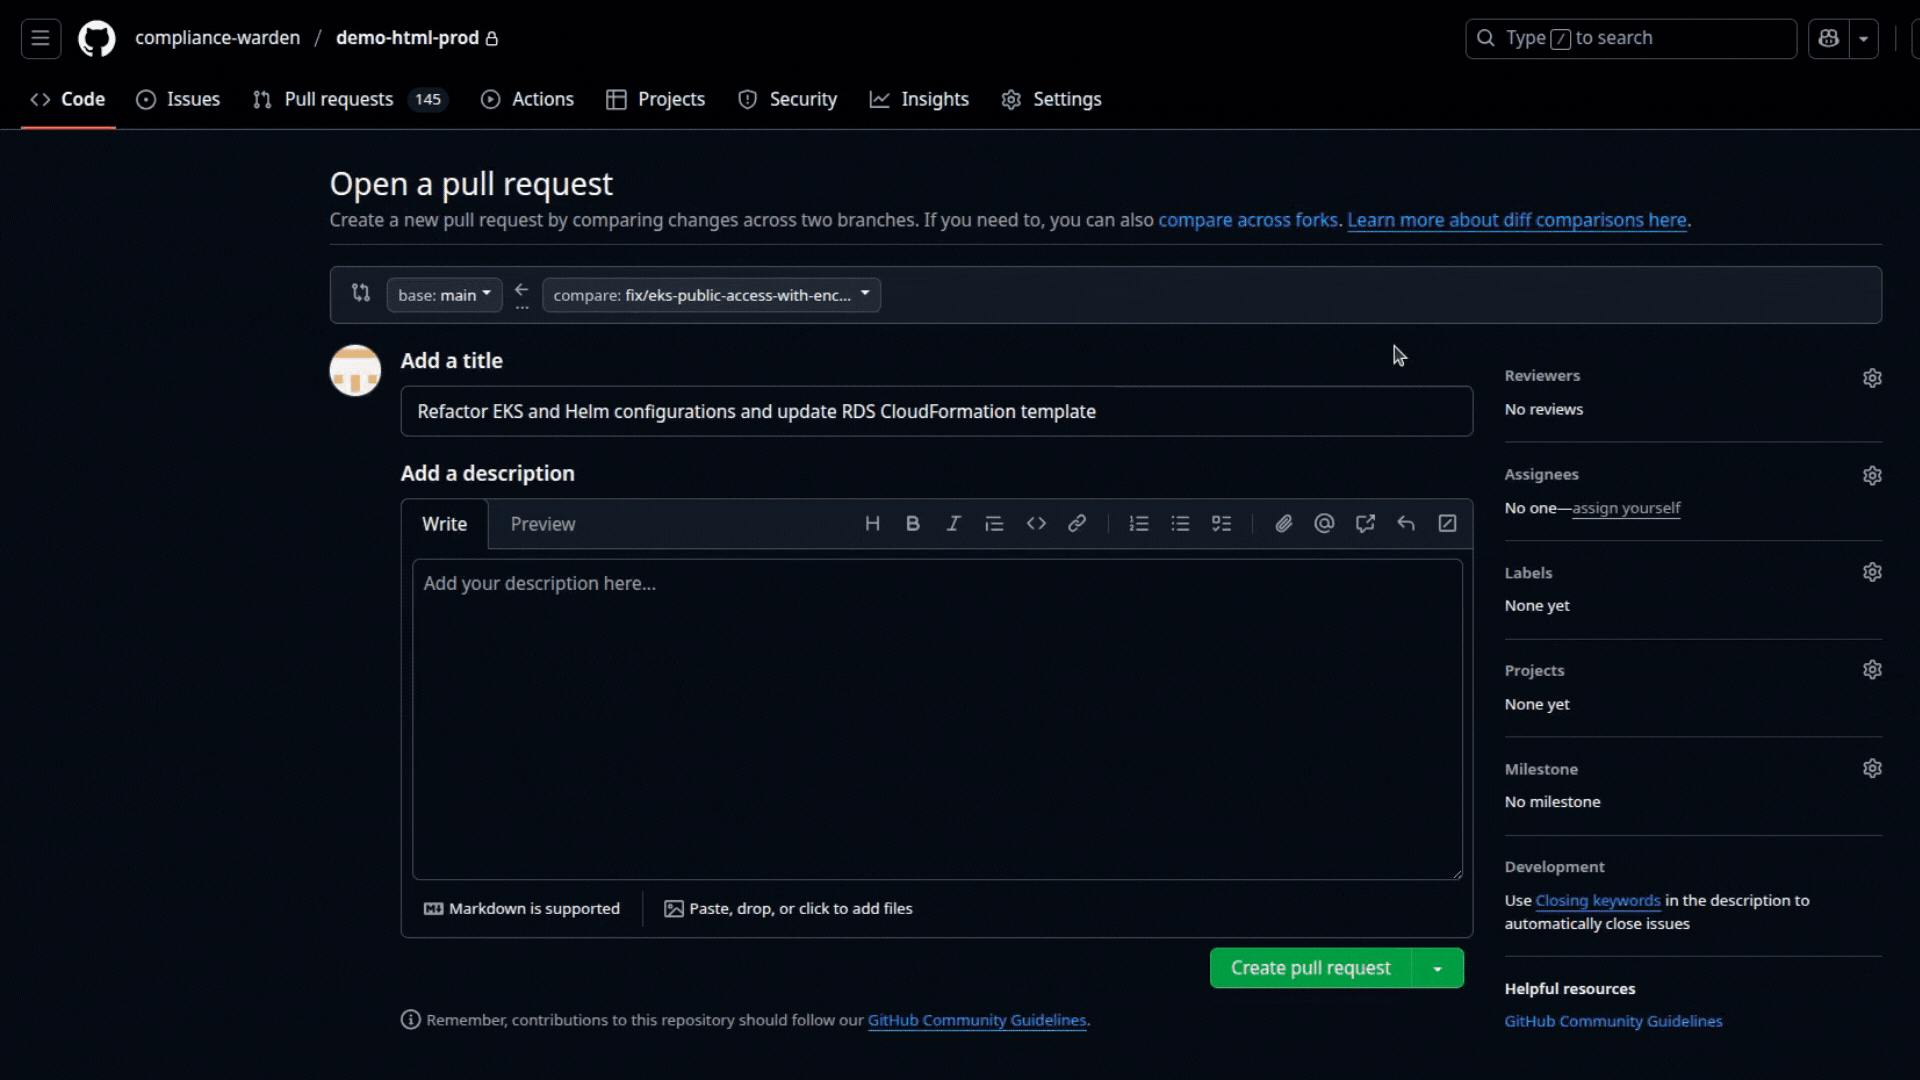Open Assignees gear settings
Viewport: 1920px width, 1080px height.
click(x=1872, y=475)
